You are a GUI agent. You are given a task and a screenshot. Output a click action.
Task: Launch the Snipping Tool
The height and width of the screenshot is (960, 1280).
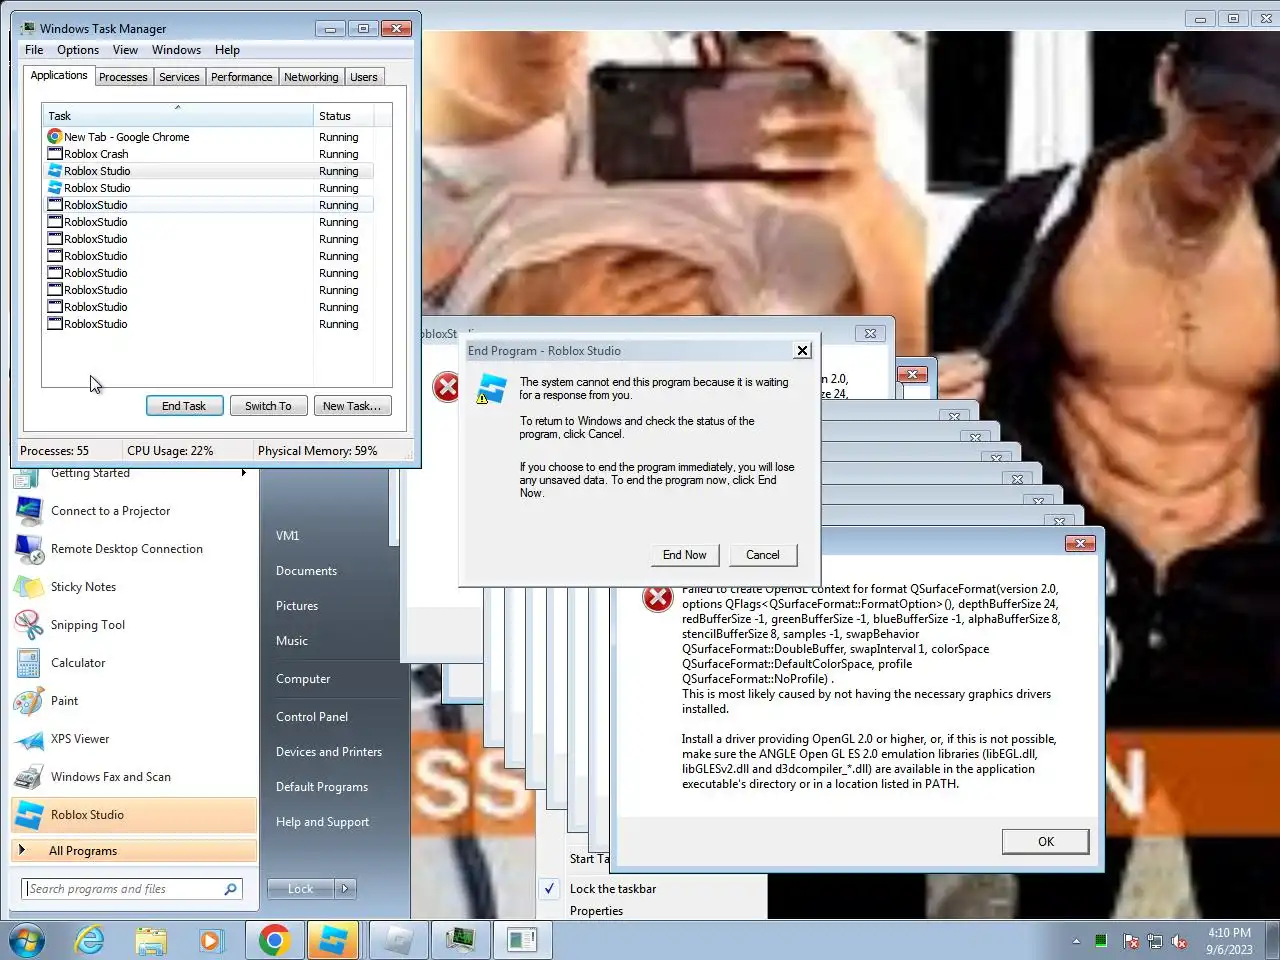coord(134,625)
